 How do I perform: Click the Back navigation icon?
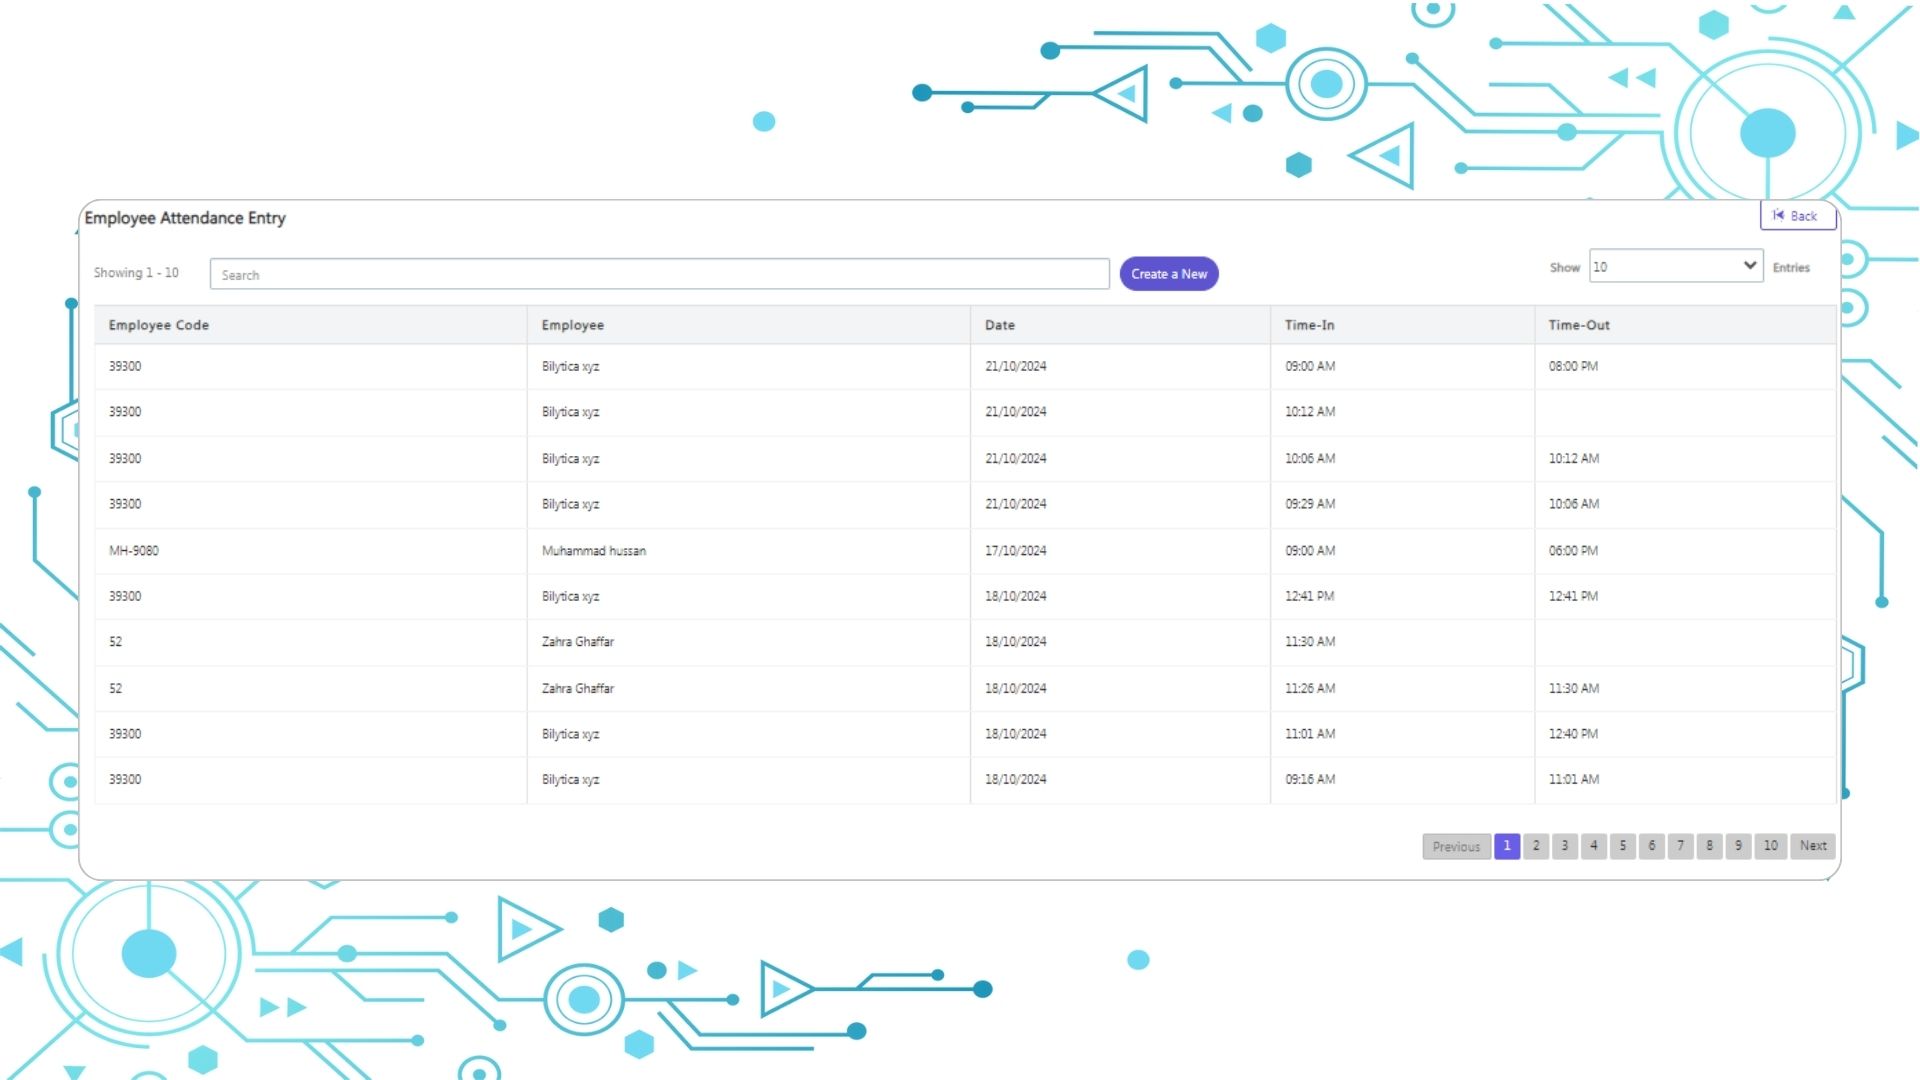pos(1780,215)
